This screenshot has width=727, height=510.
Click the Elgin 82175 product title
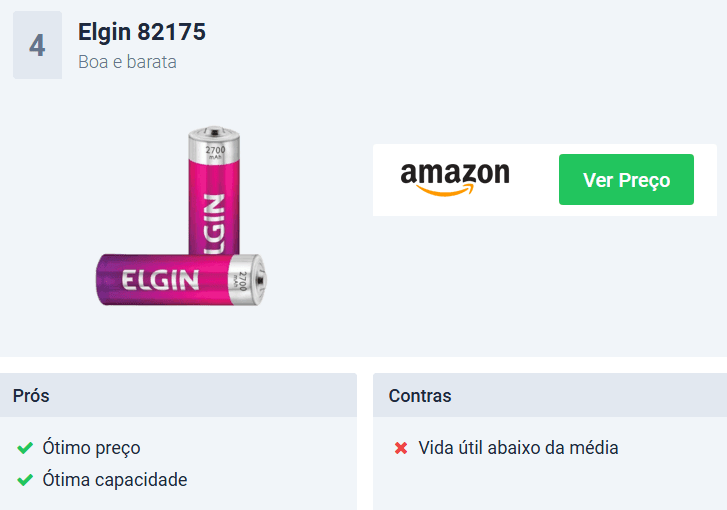(141, 32)
